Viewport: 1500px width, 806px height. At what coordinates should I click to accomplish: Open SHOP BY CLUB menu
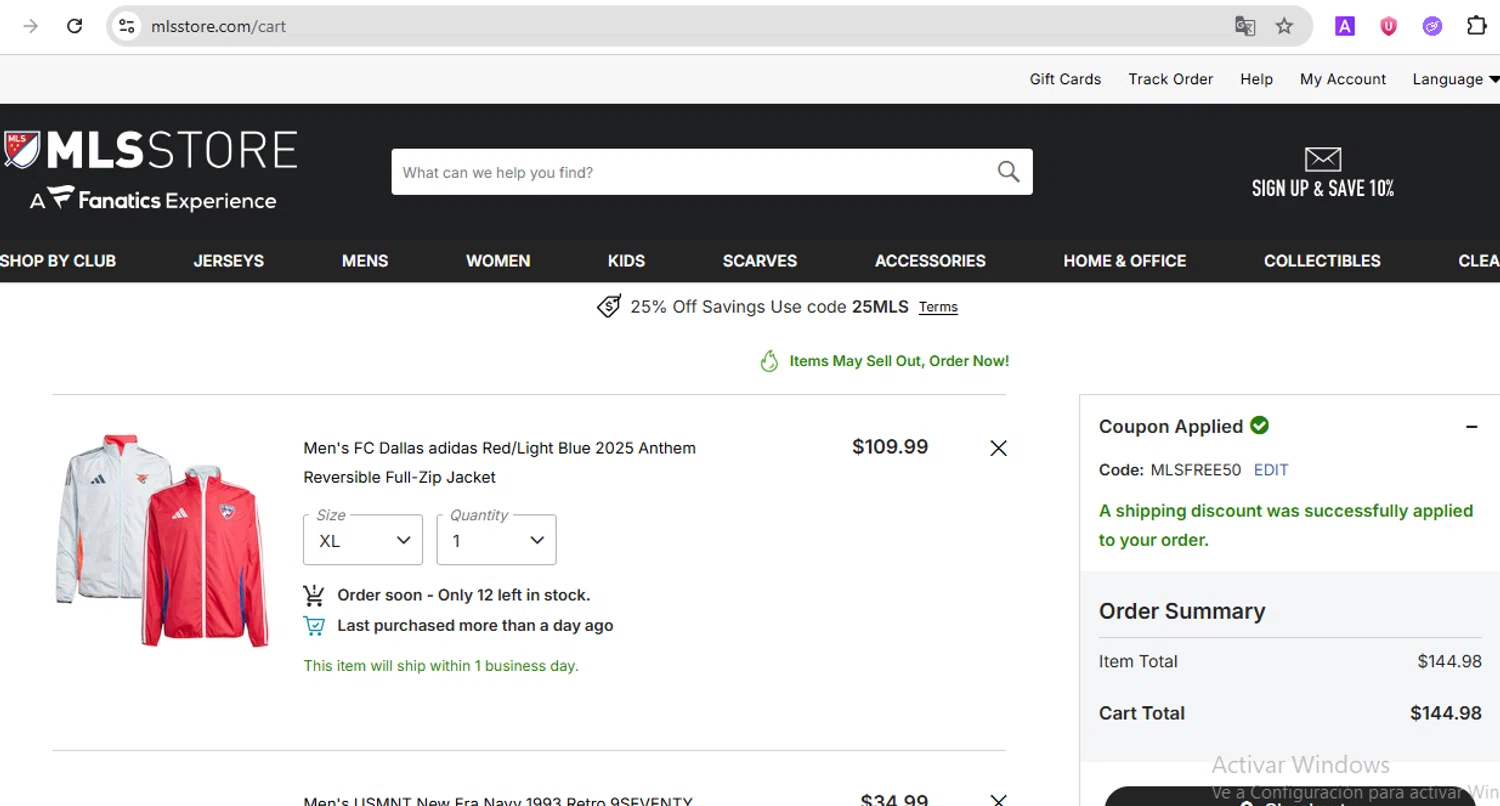[58, 261]
